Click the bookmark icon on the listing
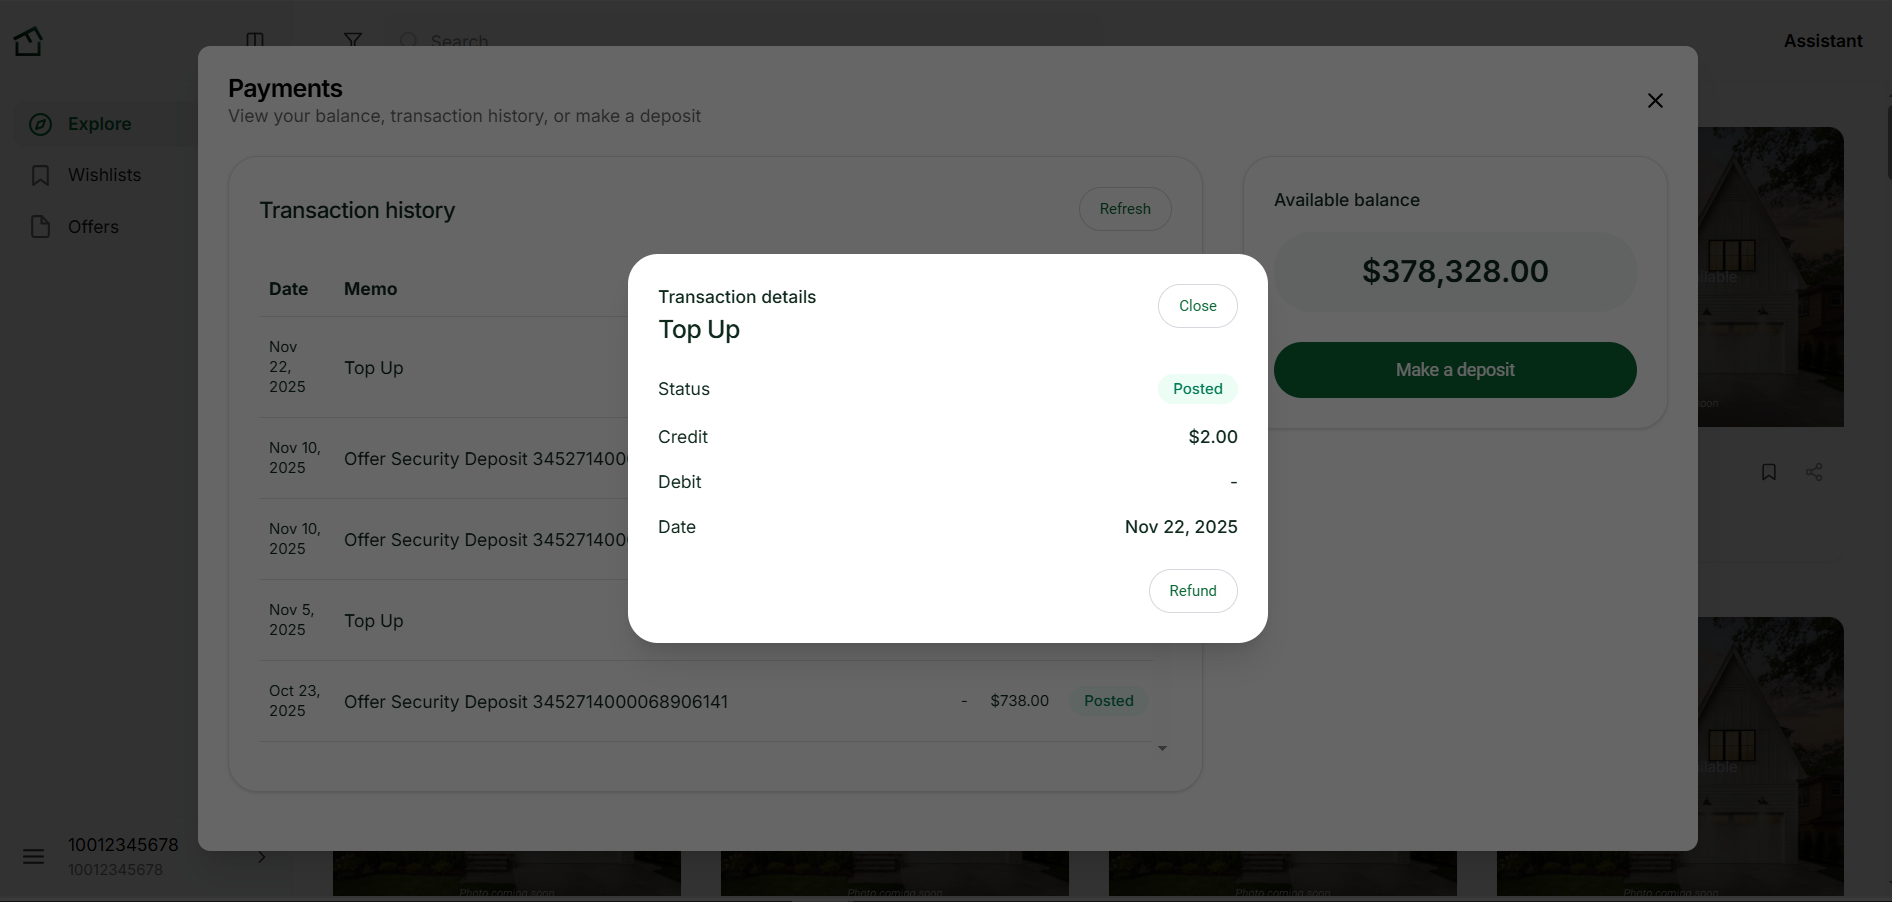 coord(1768,472)
